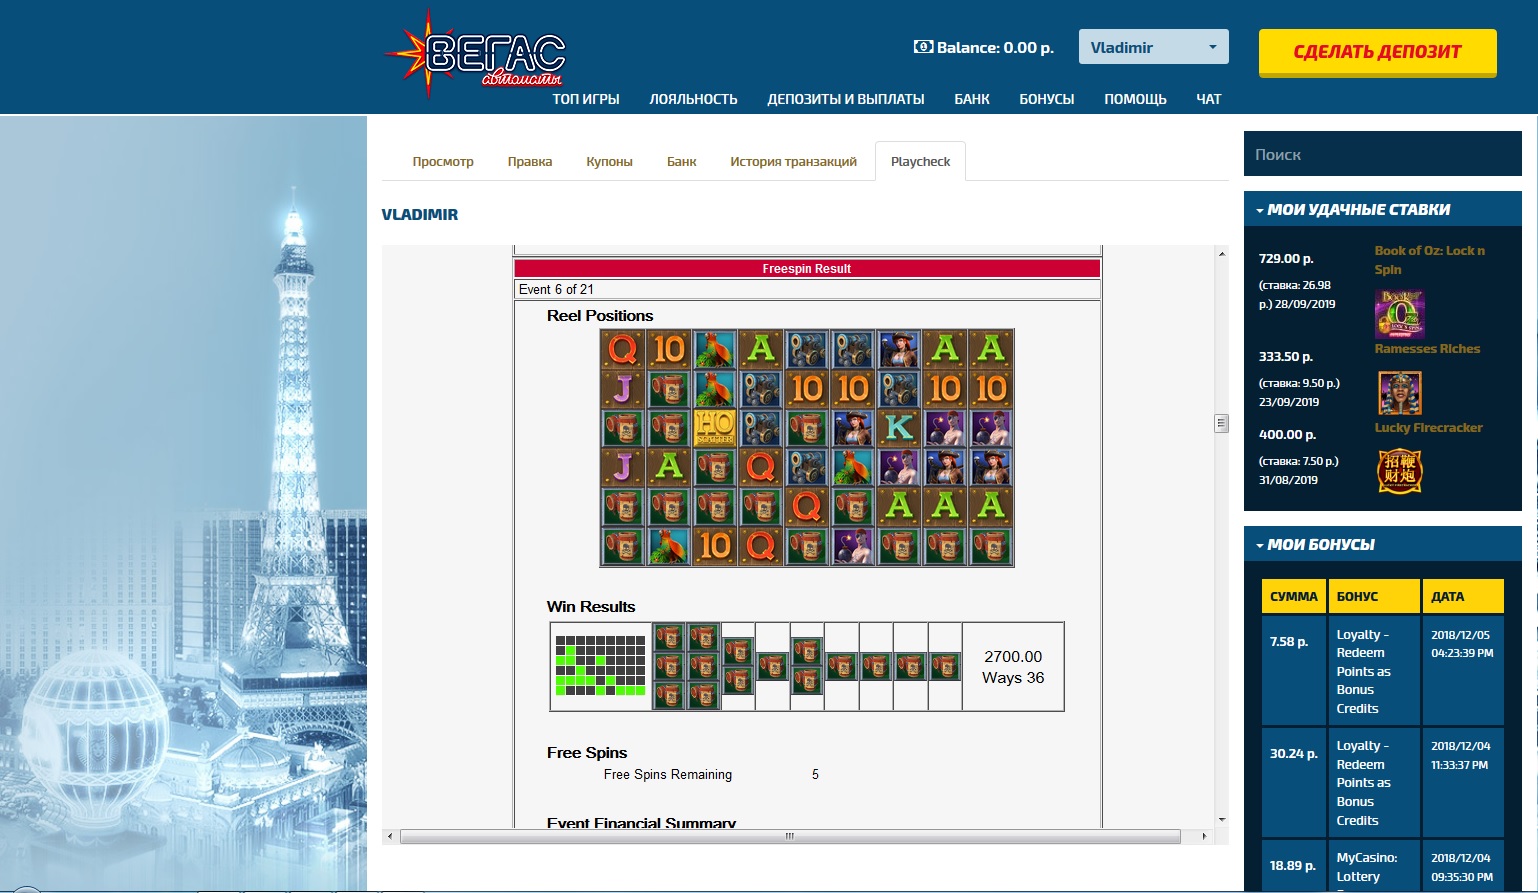Click the 333.50 p. lucky bet amount
1538x893 pixels.
1286,356
